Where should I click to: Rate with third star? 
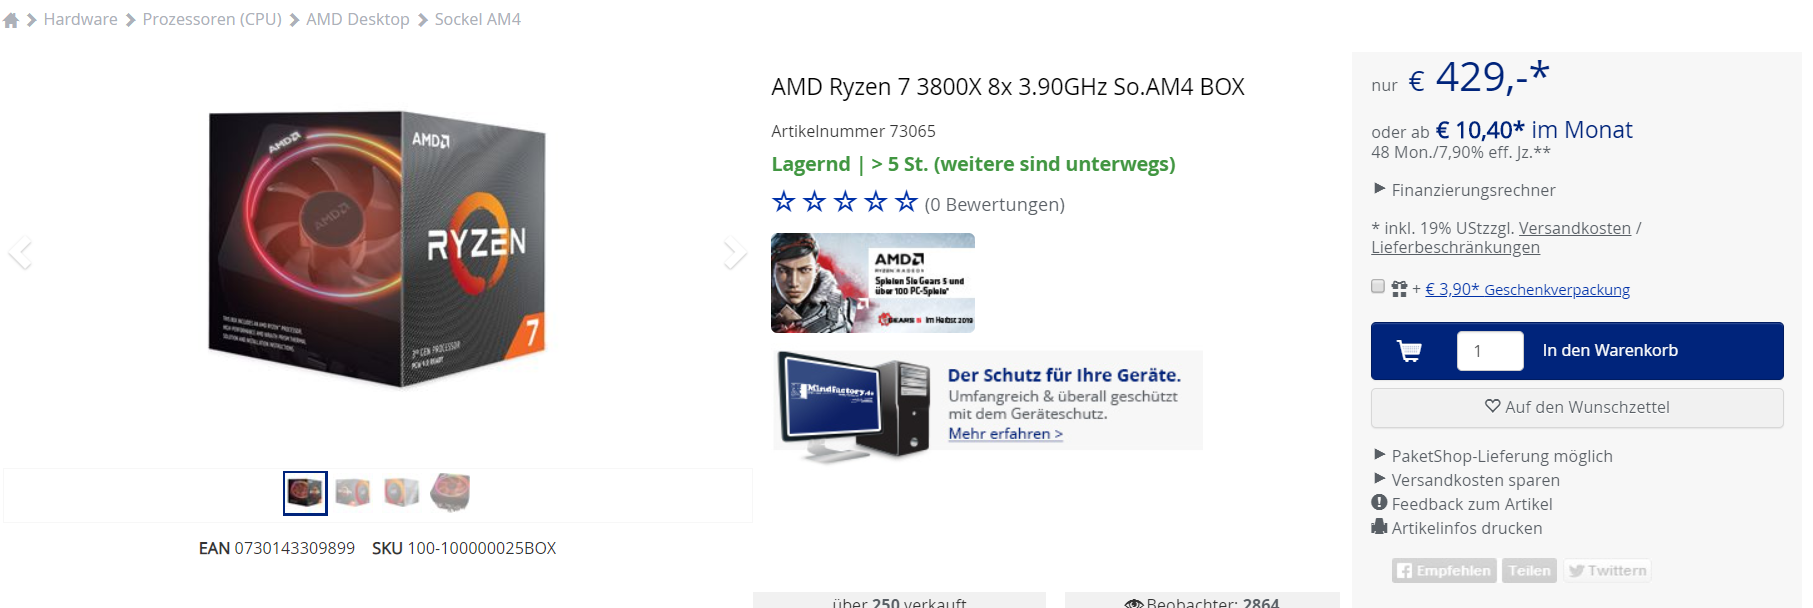[x=845, y=202]
